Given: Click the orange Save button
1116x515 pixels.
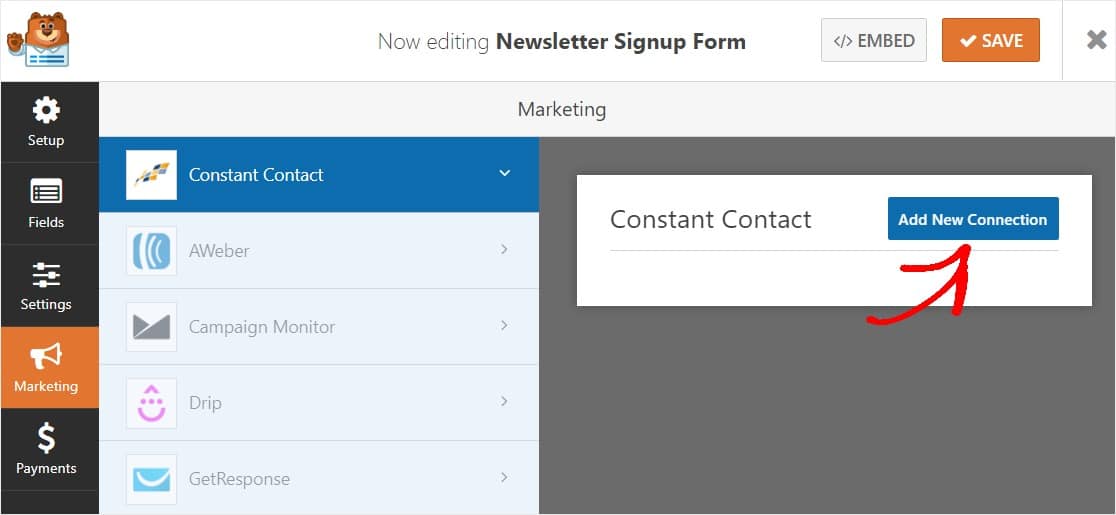Looking at the screenshot, I should (x=990, y=41).
